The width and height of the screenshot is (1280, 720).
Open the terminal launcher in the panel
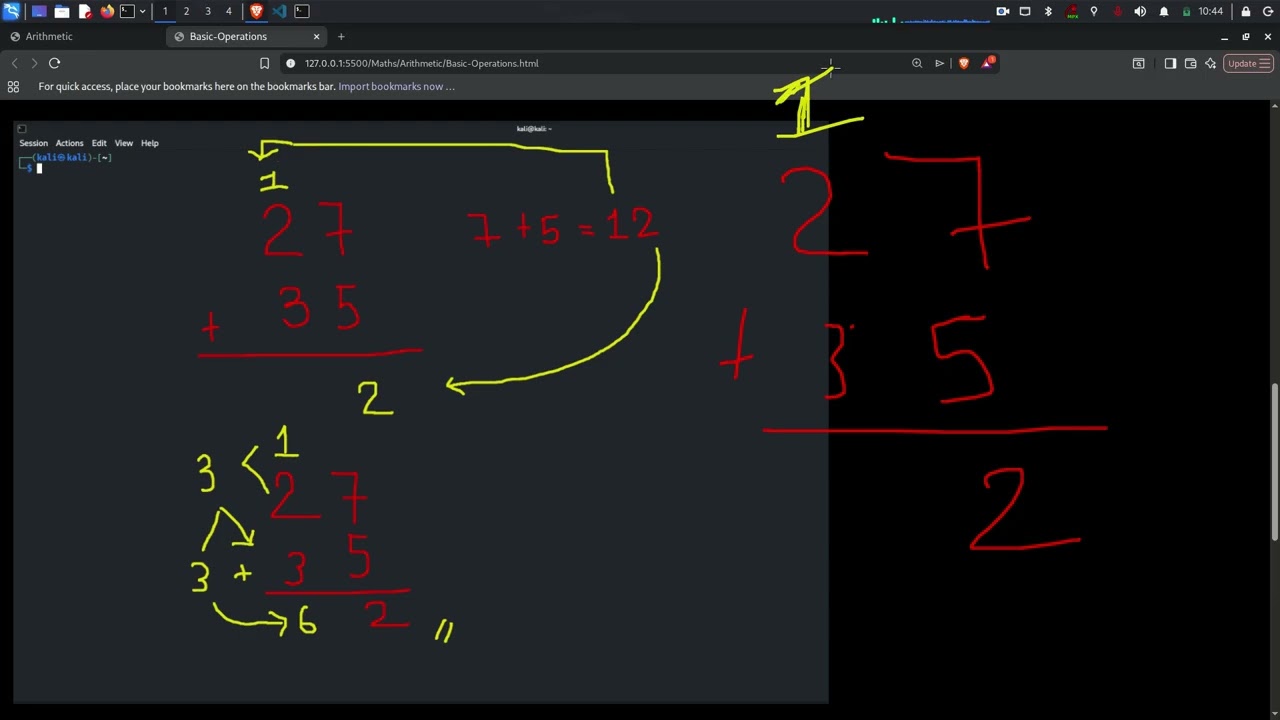click(127, 11)
